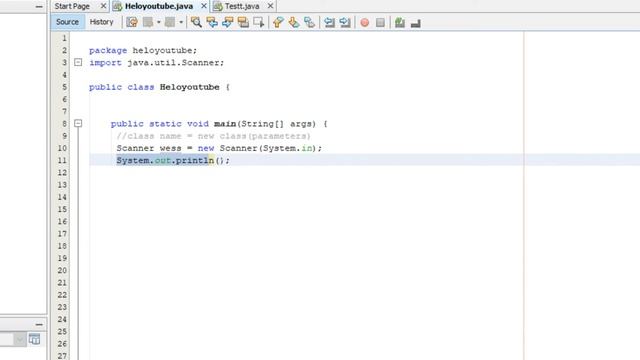The width and height of the screenshot is (640, 360).
Task: Open the combo box in the bottom-left panel
Action: point(19,339)
